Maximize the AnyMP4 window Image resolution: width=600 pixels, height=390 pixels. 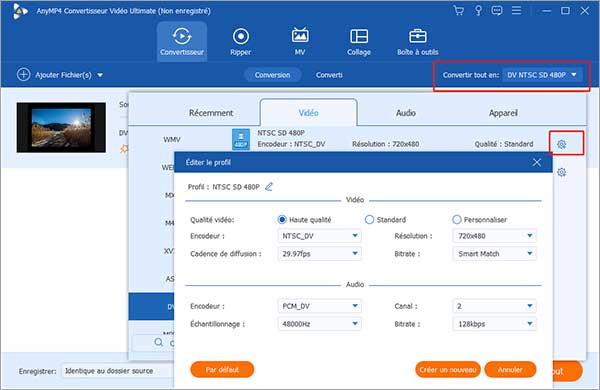pyautogui.click(x=565, y=11)
